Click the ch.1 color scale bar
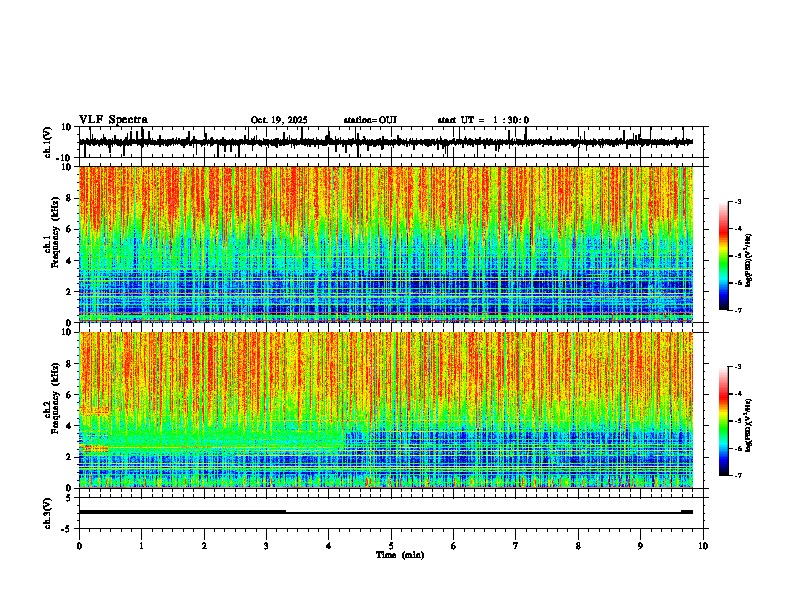 point(724,256)
